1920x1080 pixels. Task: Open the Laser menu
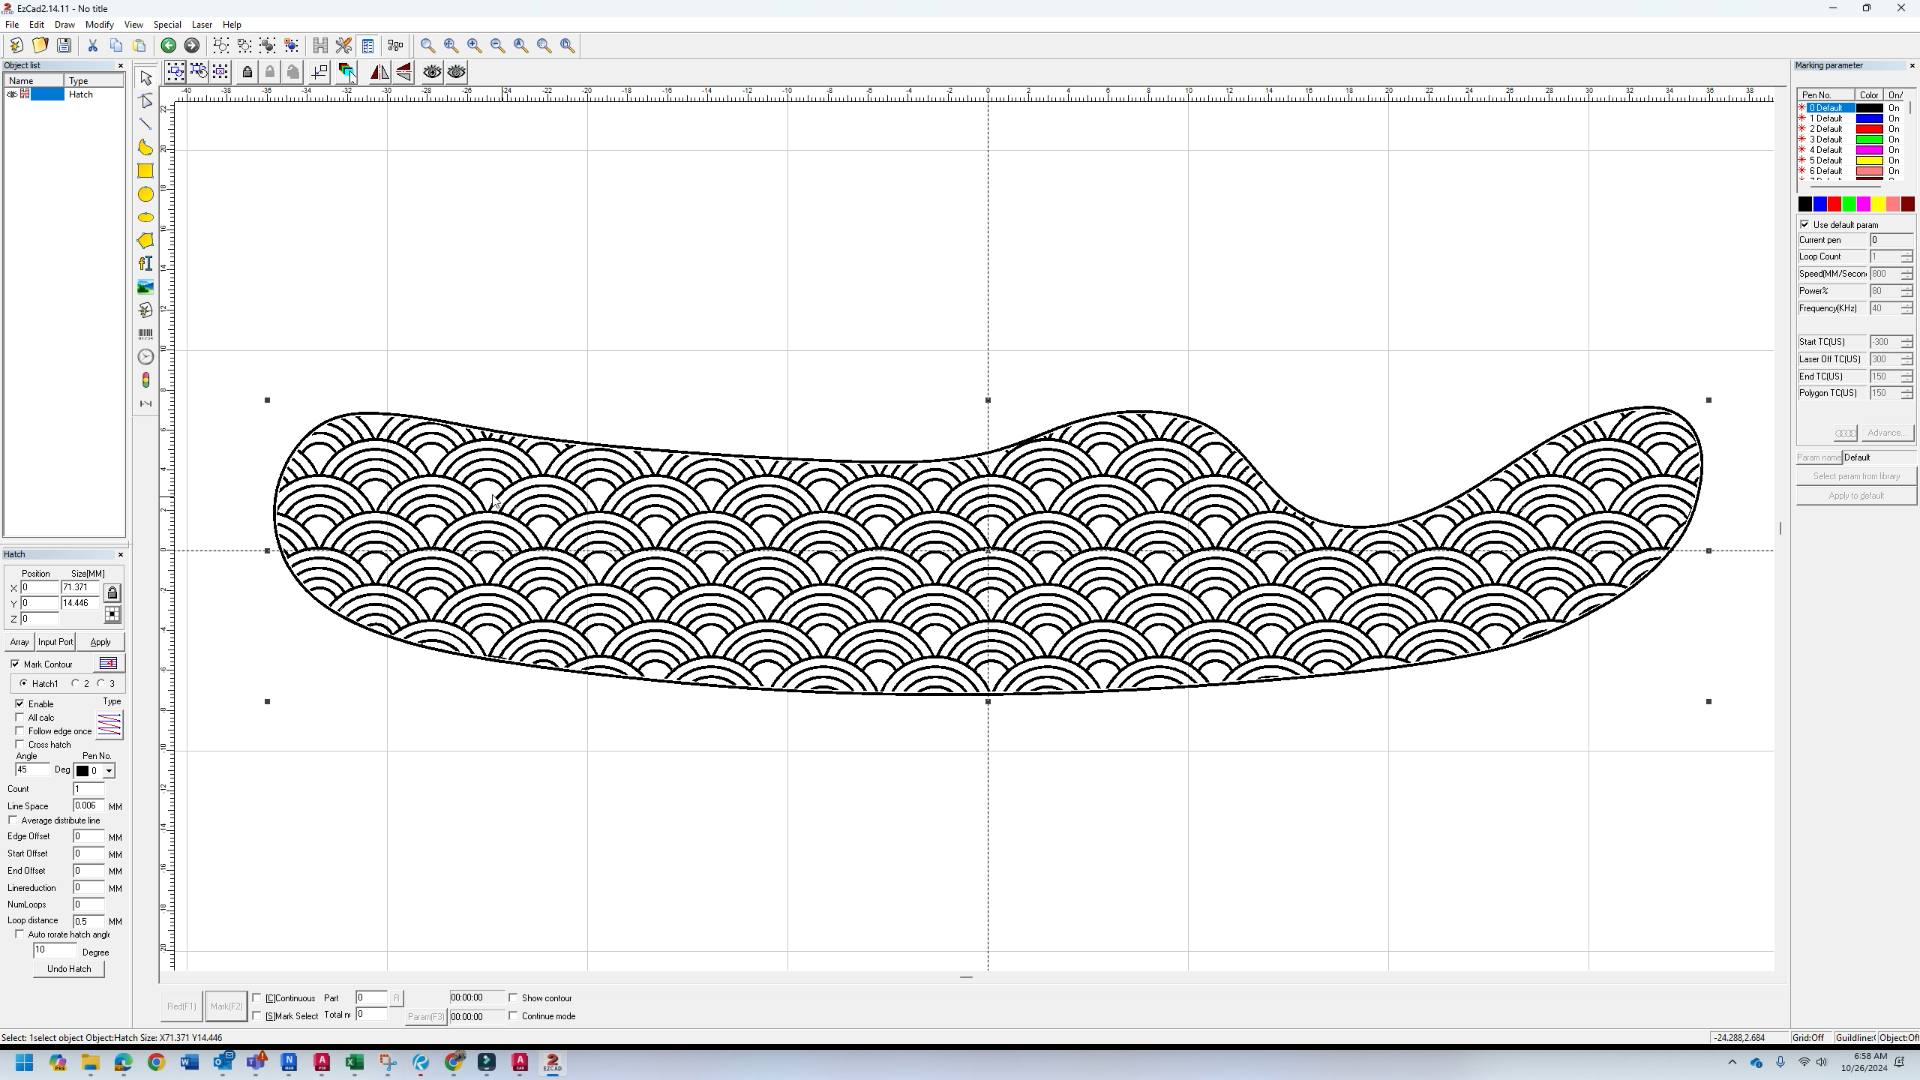click(x=202, y=24)
